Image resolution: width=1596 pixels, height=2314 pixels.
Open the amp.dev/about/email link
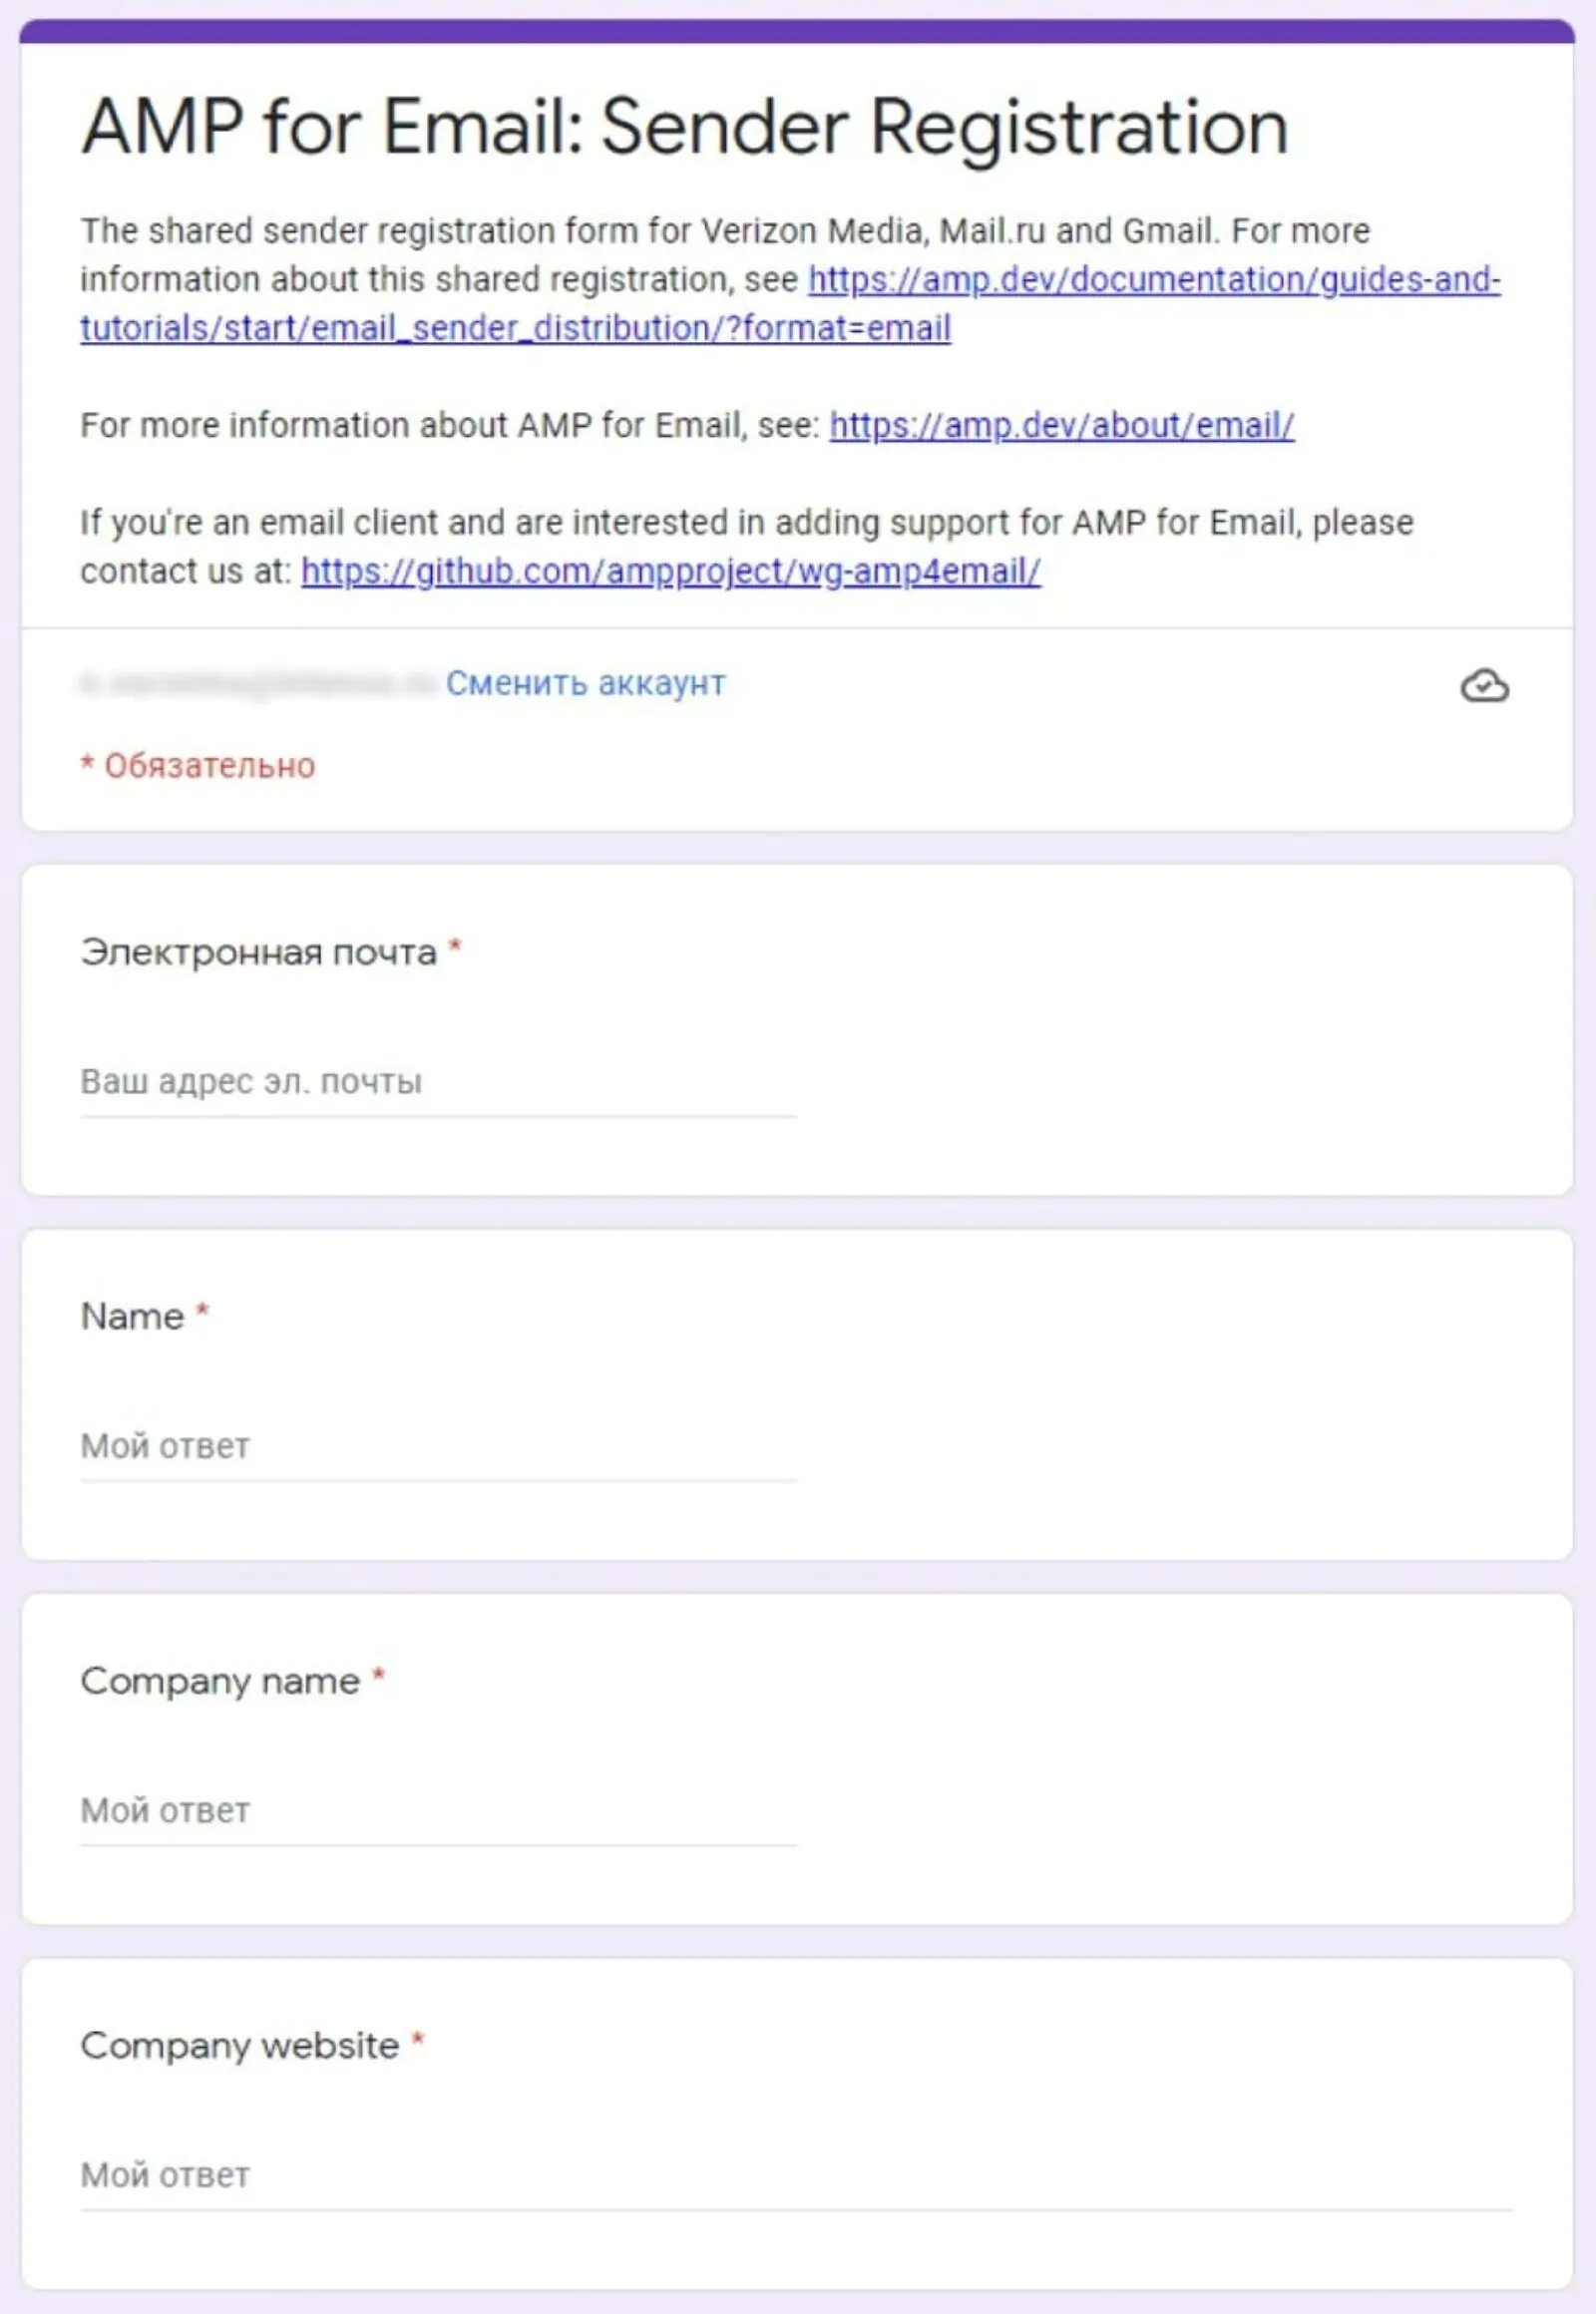point(1061,425)
